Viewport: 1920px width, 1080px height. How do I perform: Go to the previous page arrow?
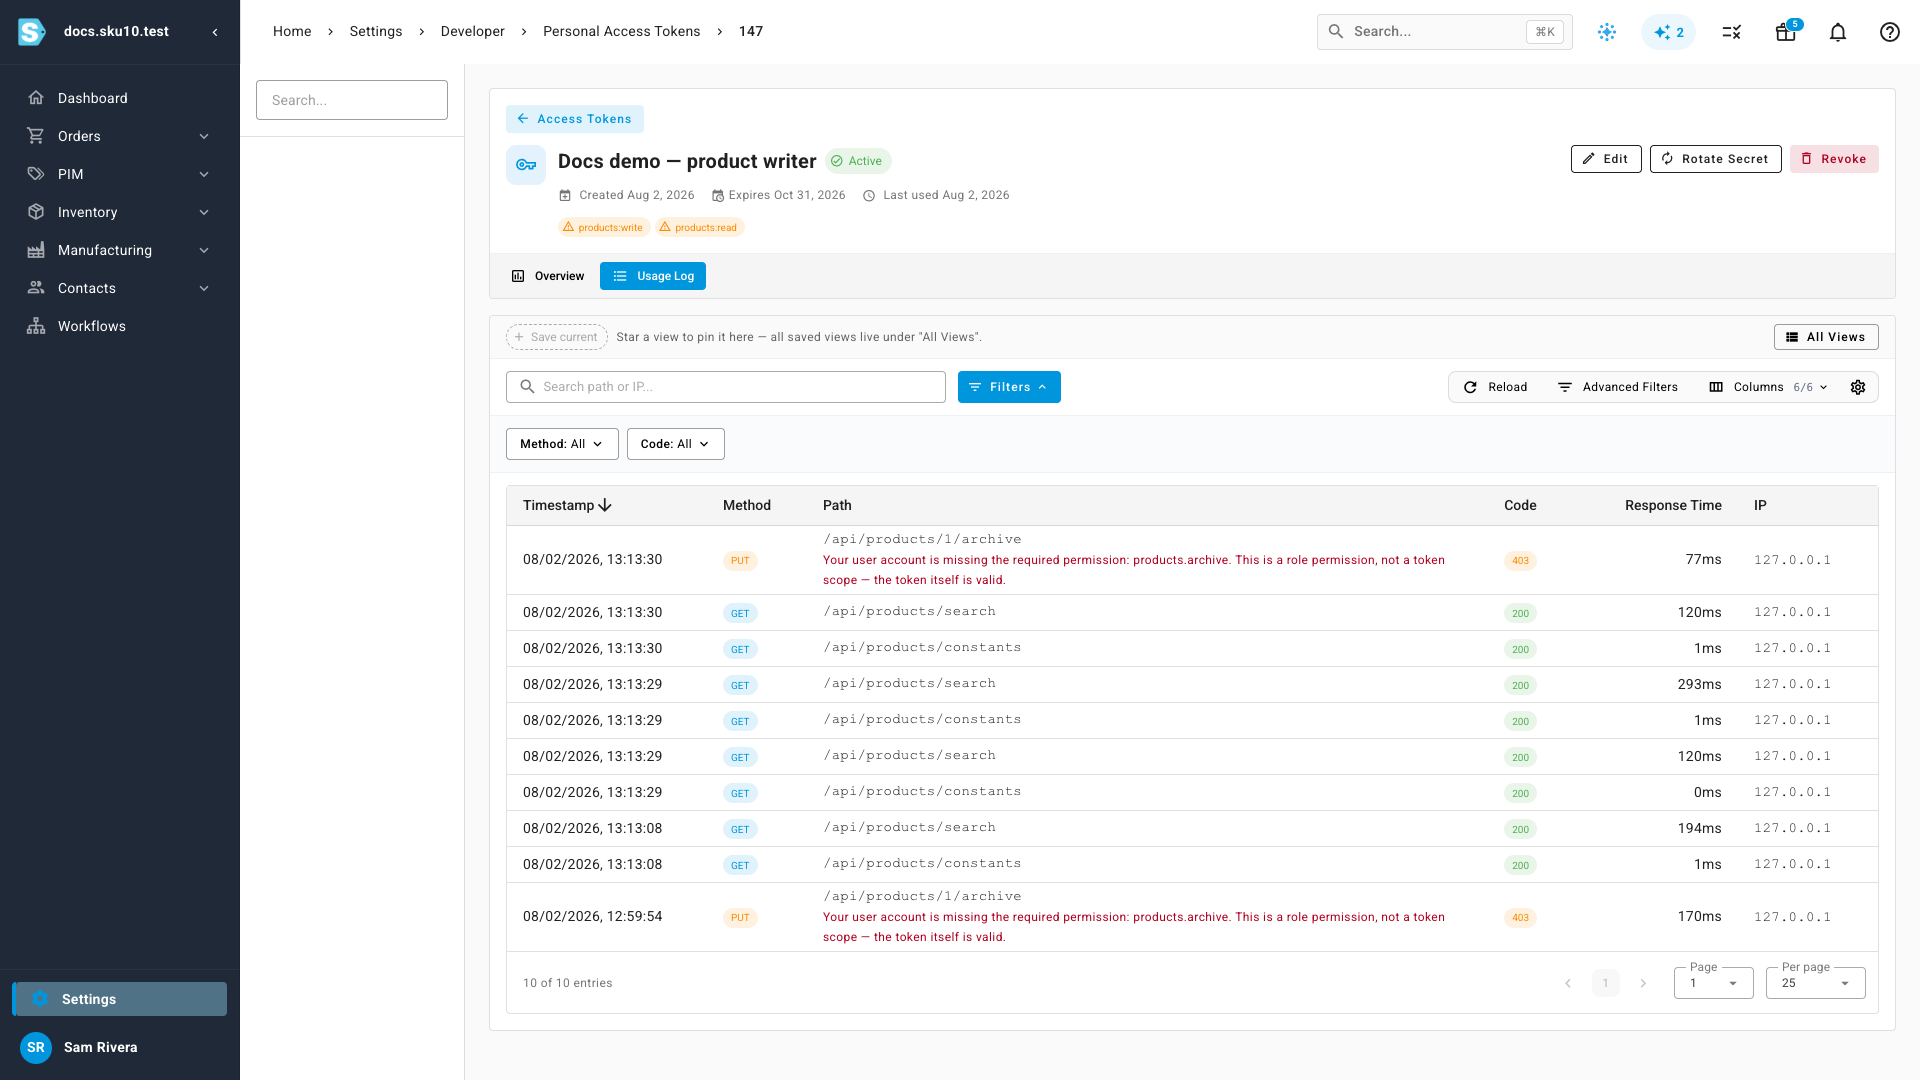pos(1568,983)
